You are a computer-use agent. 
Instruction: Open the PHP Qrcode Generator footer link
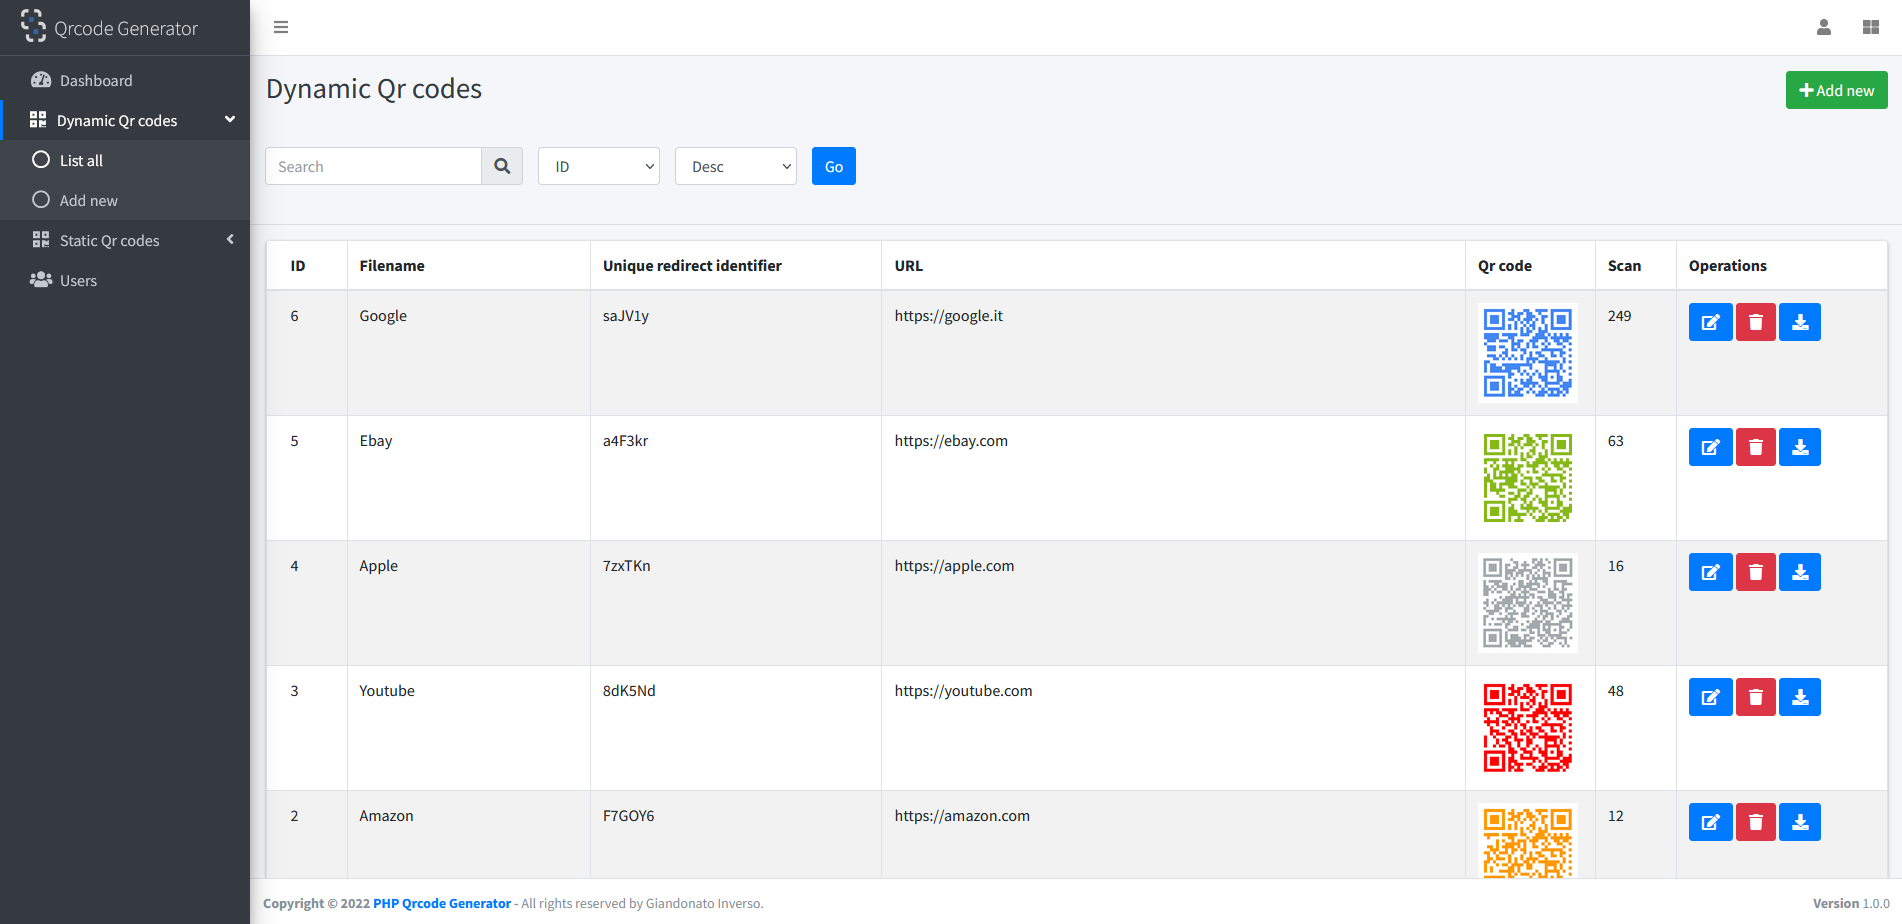coord(442,903)
